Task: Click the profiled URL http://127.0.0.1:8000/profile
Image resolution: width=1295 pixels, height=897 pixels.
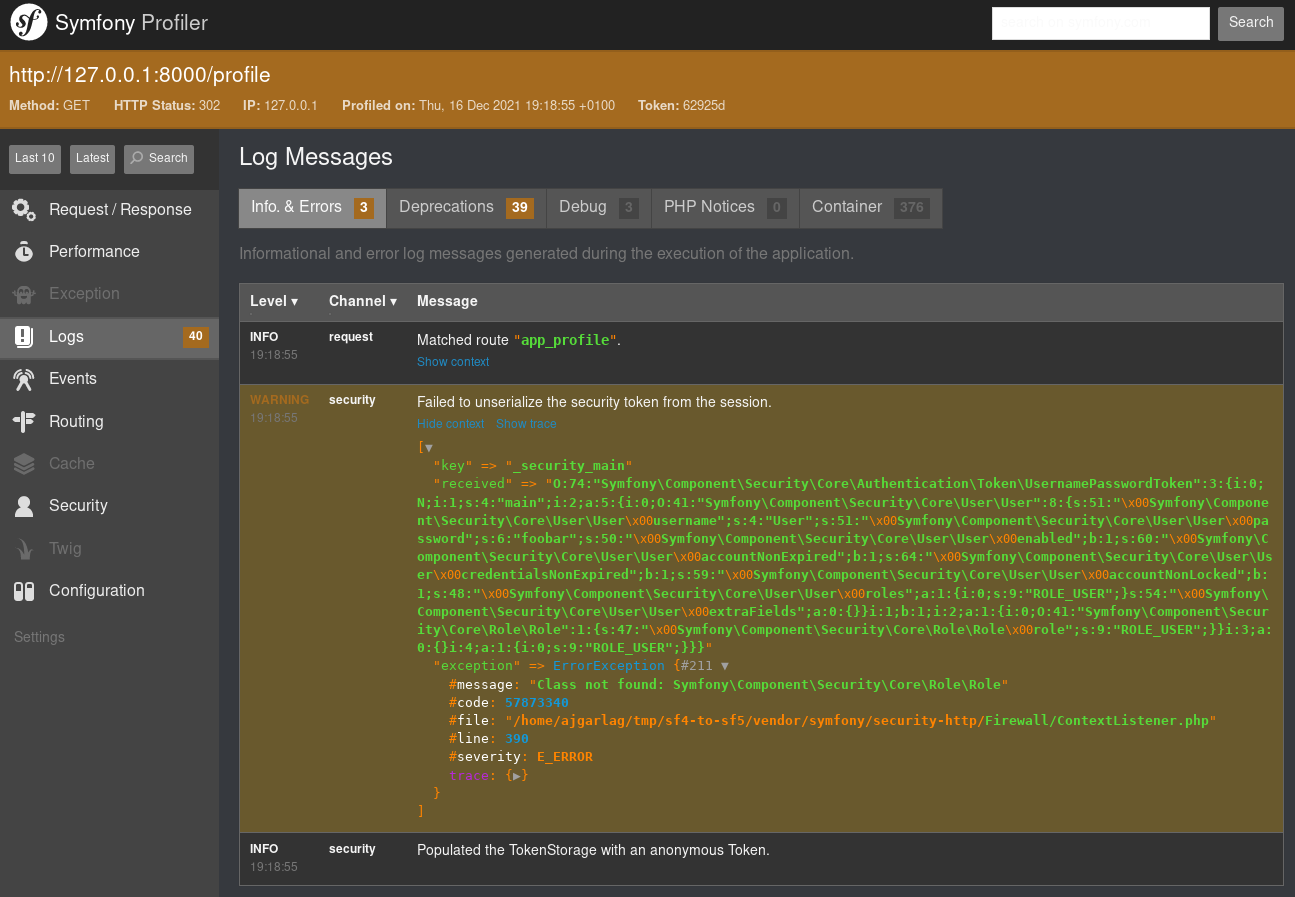Action: click(x=140, y=75)
